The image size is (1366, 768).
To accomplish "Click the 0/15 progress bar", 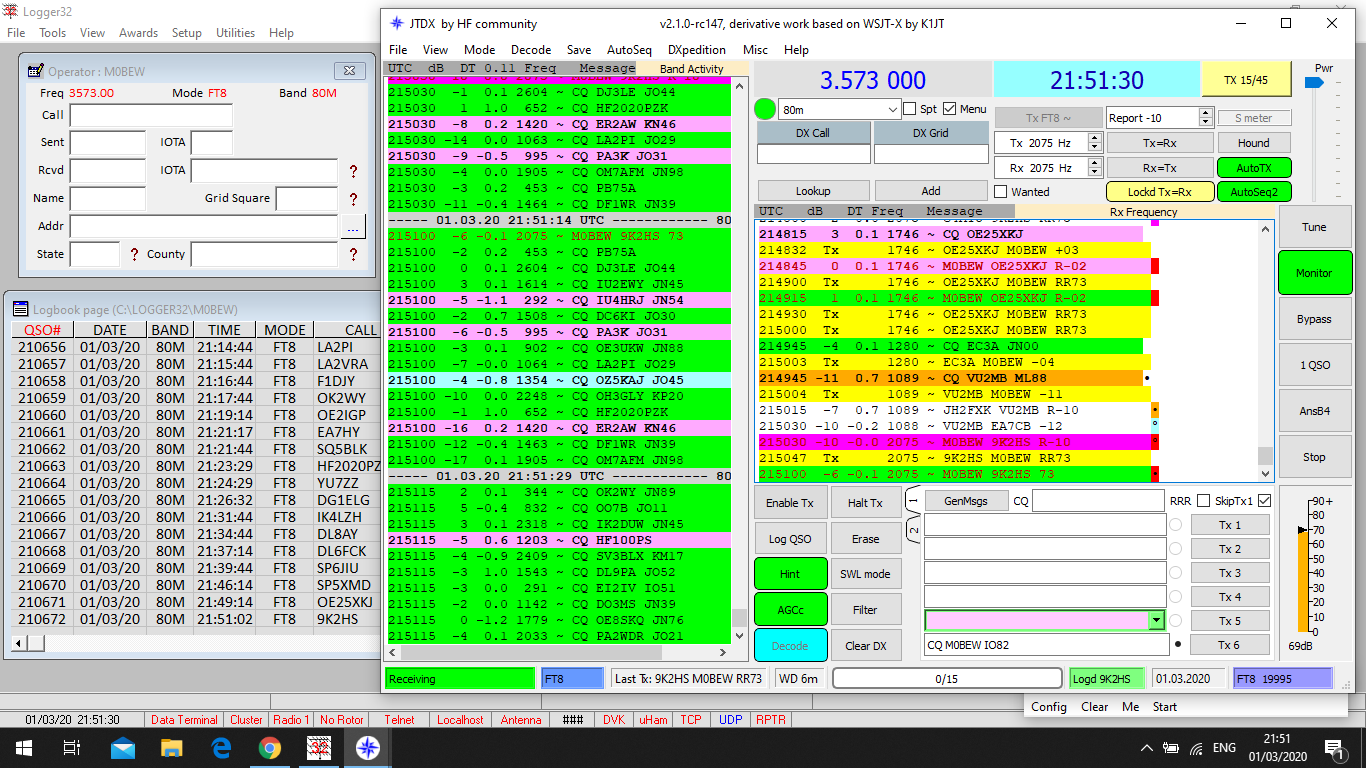I will pos(946,679).
